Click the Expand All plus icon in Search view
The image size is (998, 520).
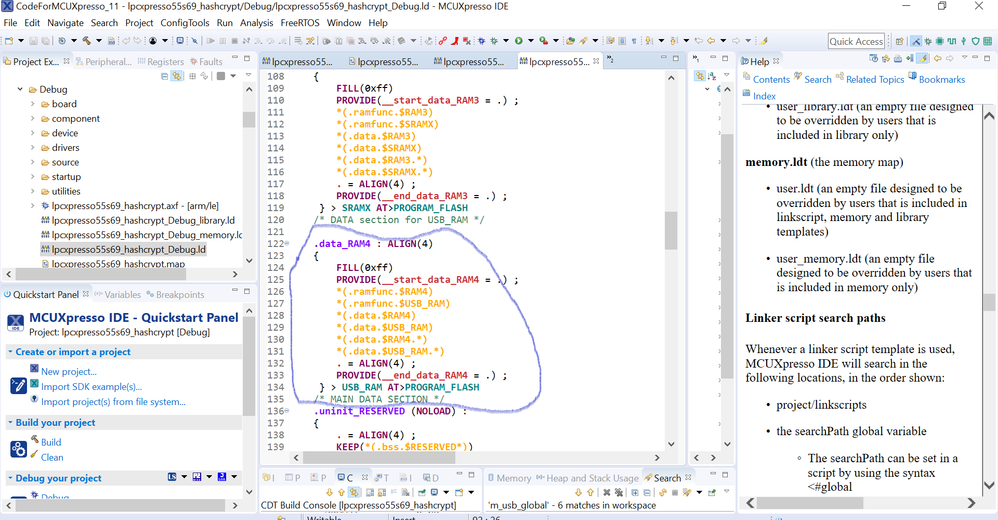click(x=635, y=492)
